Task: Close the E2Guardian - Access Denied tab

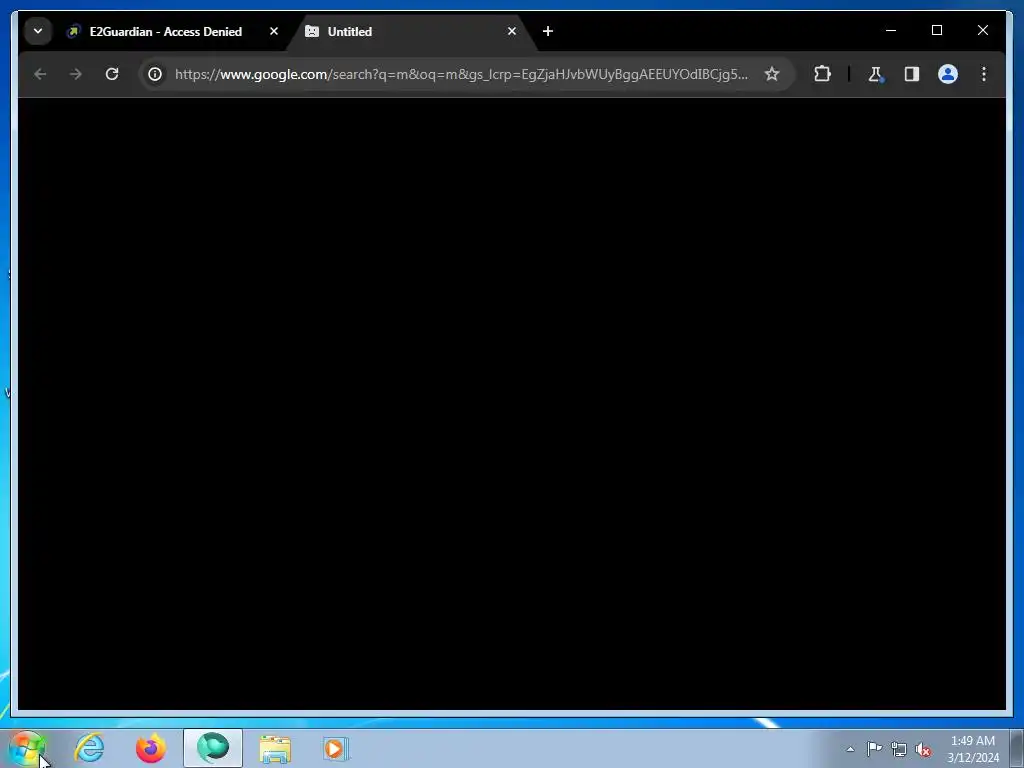Action: pos(274,31)
